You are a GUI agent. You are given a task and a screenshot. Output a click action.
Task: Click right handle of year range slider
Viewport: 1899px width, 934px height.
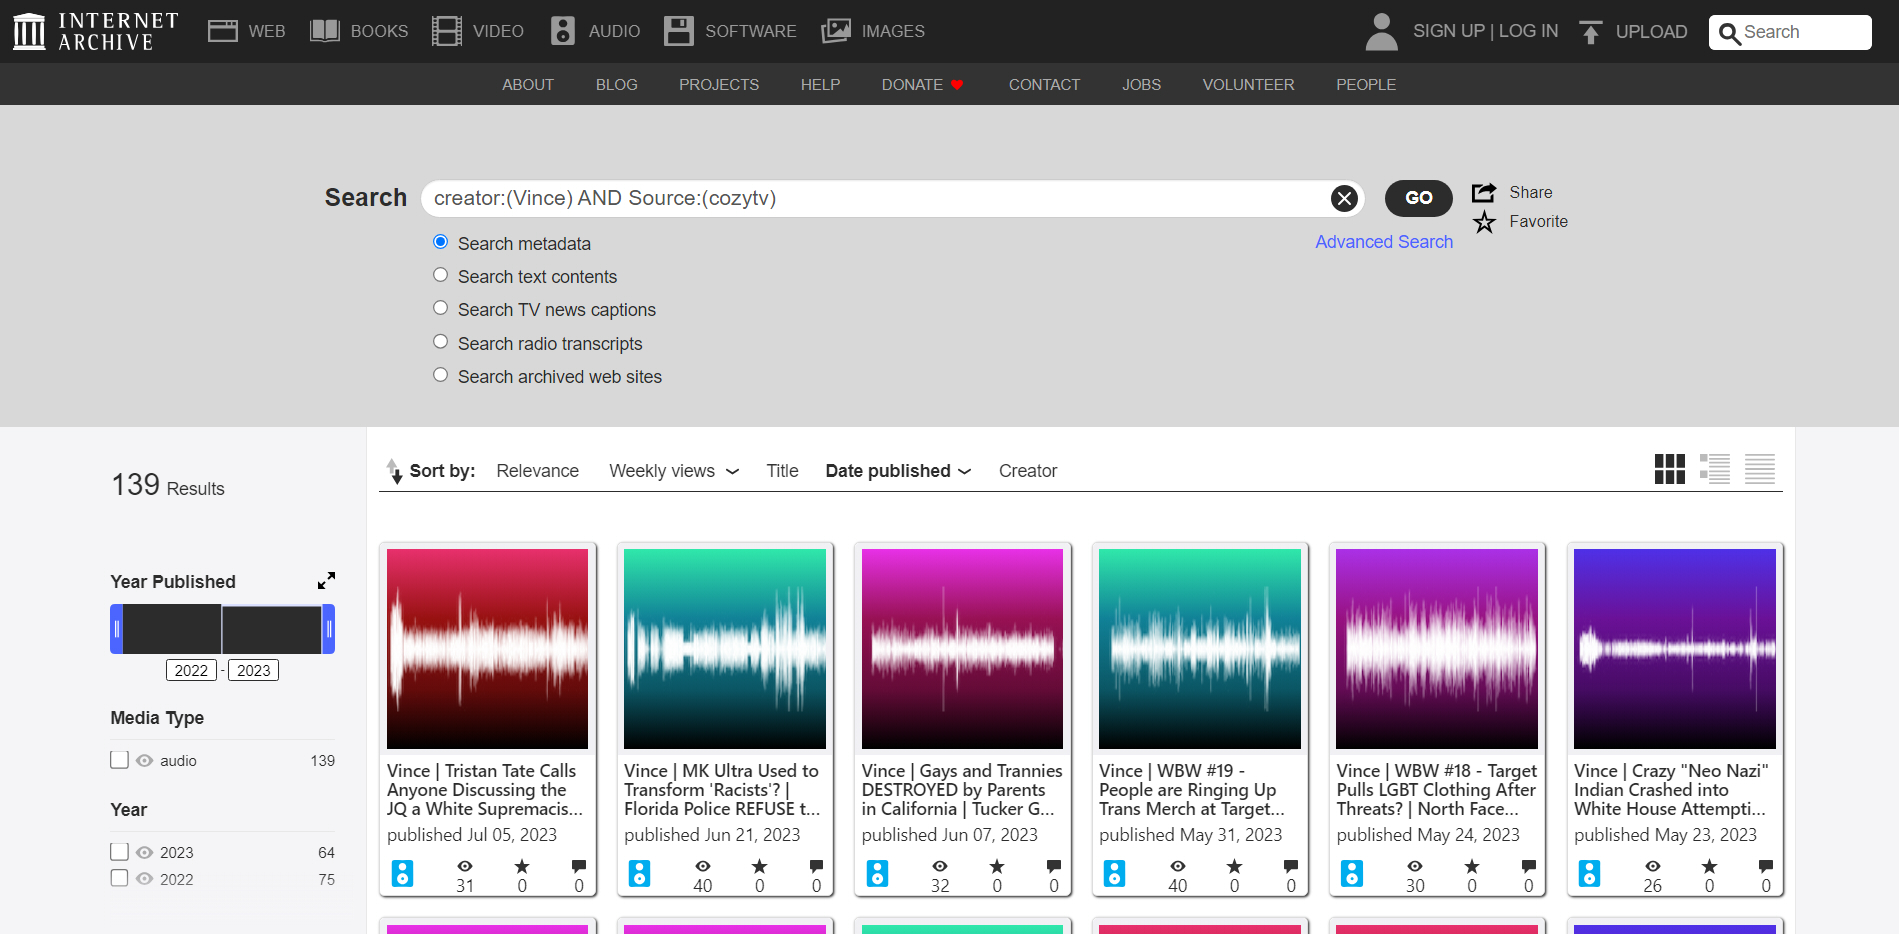pyautogui.click(x=329, y=629)
